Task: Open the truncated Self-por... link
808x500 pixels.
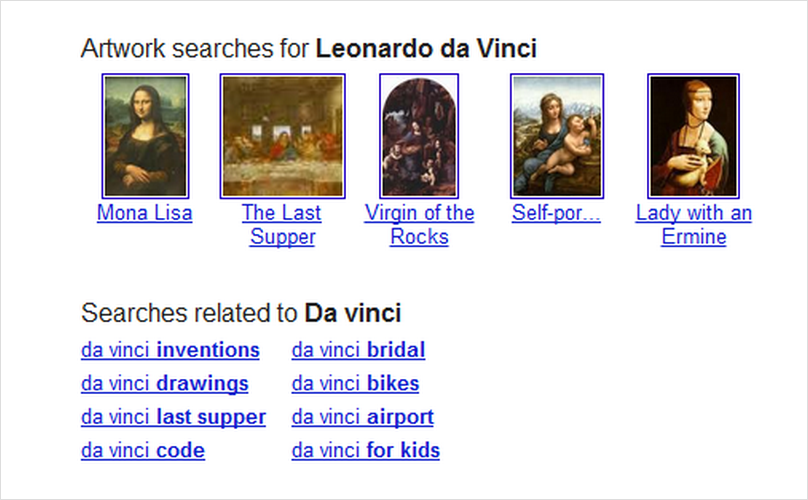Action: [x=556, y=213]
